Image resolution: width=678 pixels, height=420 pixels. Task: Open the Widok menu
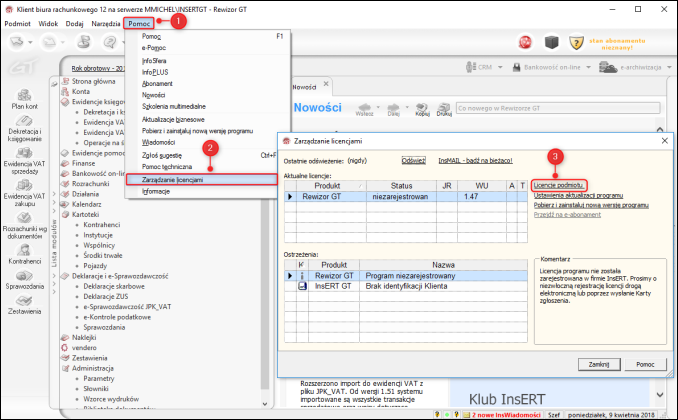tap(48, 23)
